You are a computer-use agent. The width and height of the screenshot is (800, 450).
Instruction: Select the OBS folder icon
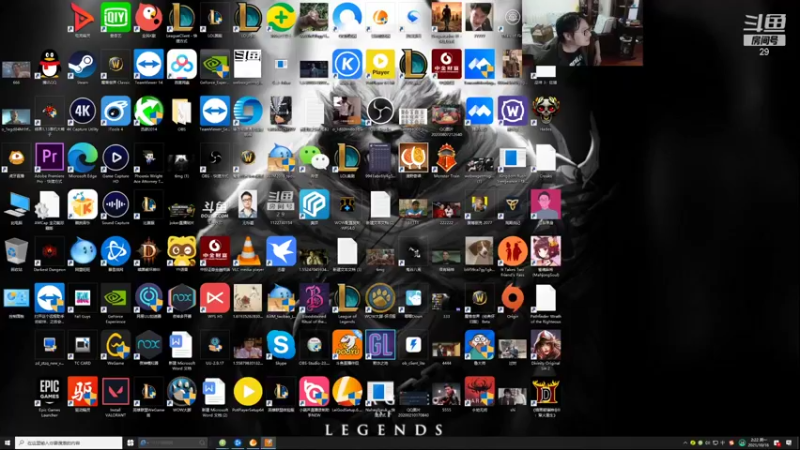point(182,113)
